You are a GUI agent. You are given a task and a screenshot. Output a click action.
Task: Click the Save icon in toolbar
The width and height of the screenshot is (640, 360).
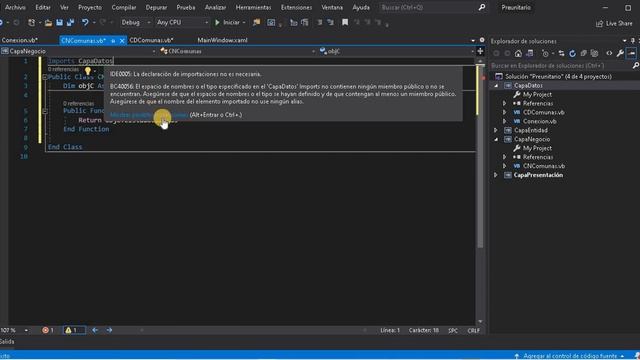60,22
